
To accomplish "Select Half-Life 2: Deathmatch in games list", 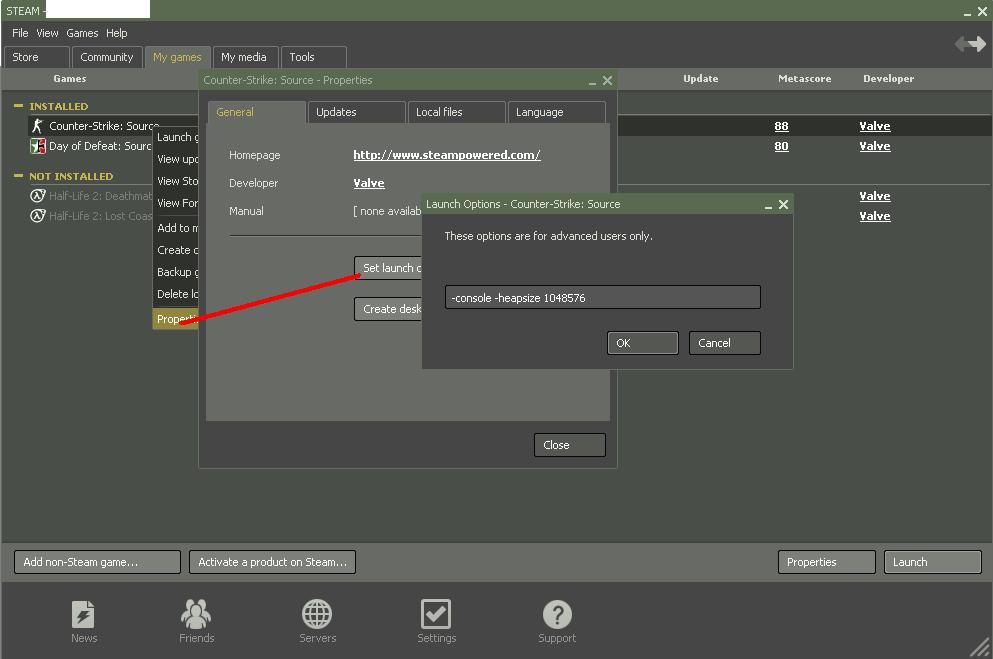I will pos(101,196).
